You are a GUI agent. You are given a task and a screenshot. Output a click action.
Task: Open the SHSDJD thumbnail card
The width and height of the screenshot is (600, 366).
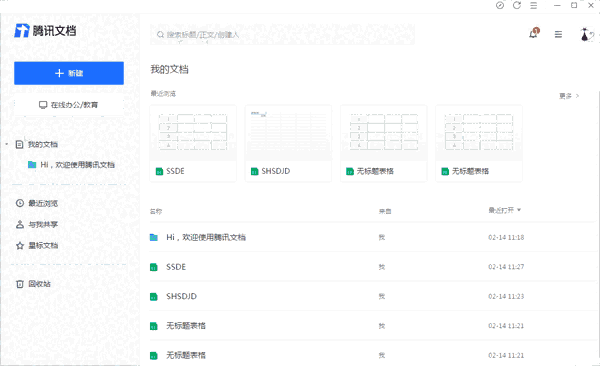pyautogui.click(x=289, y=143)
